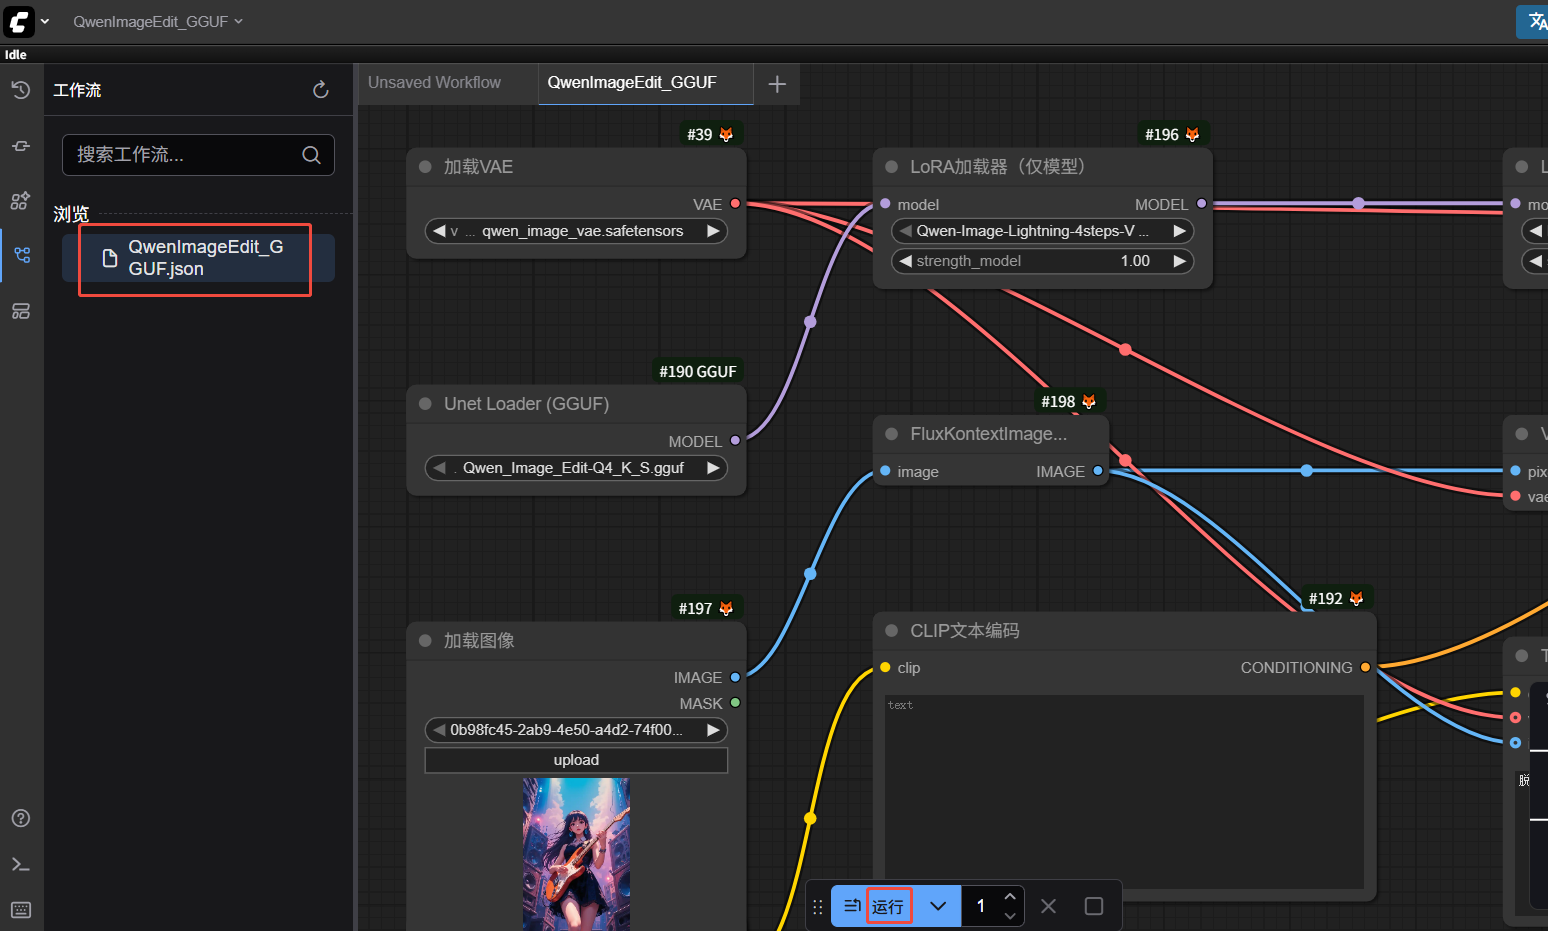1548x931 pixels.
Task: Open the node library sidebar icon
Action: (x=21, y=146)
